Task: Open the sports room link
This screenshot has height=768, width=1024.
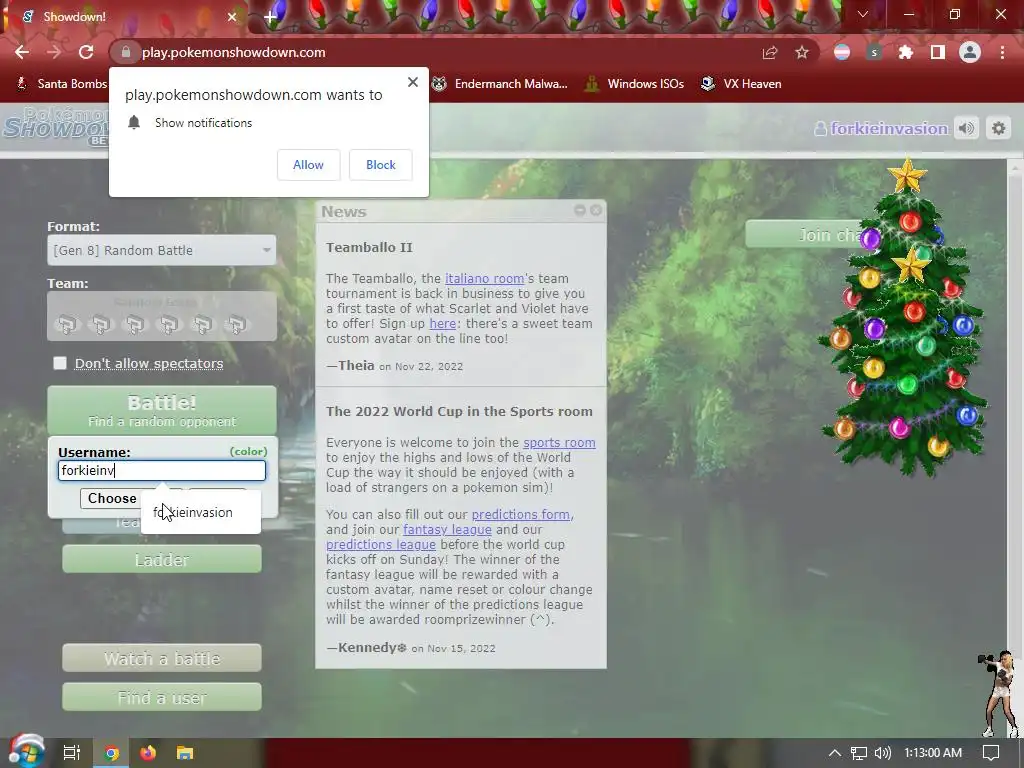Action: pyautogui.click(x=559, y=443)
